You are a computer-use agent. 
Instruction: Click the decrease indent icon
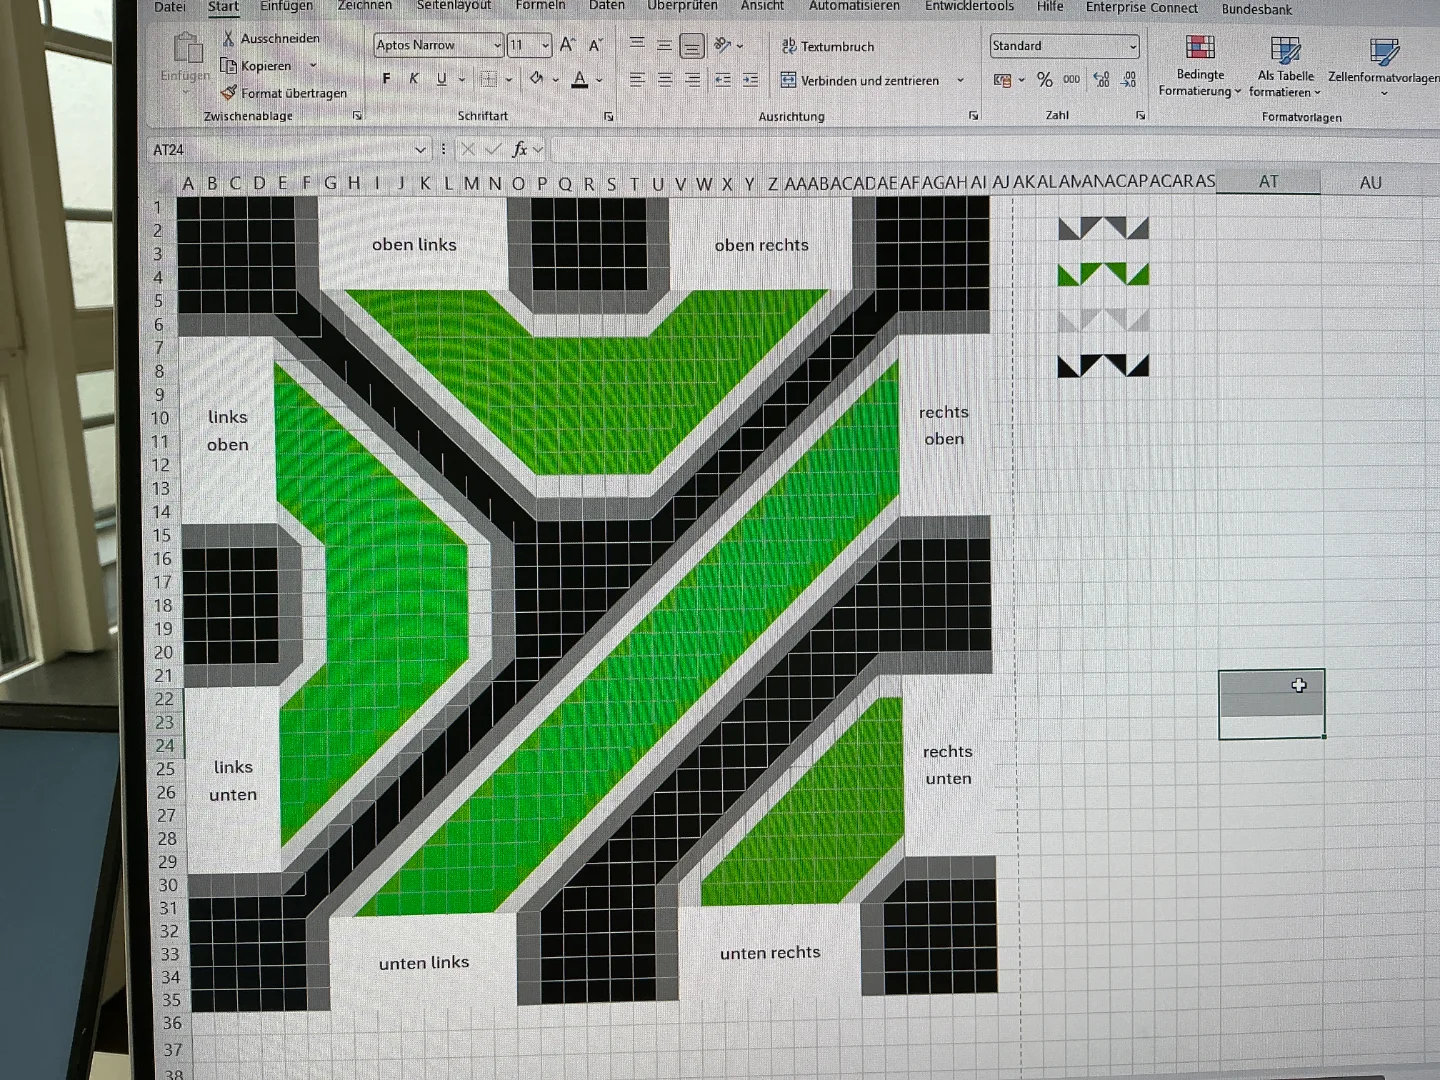click(x=723, y=79)
